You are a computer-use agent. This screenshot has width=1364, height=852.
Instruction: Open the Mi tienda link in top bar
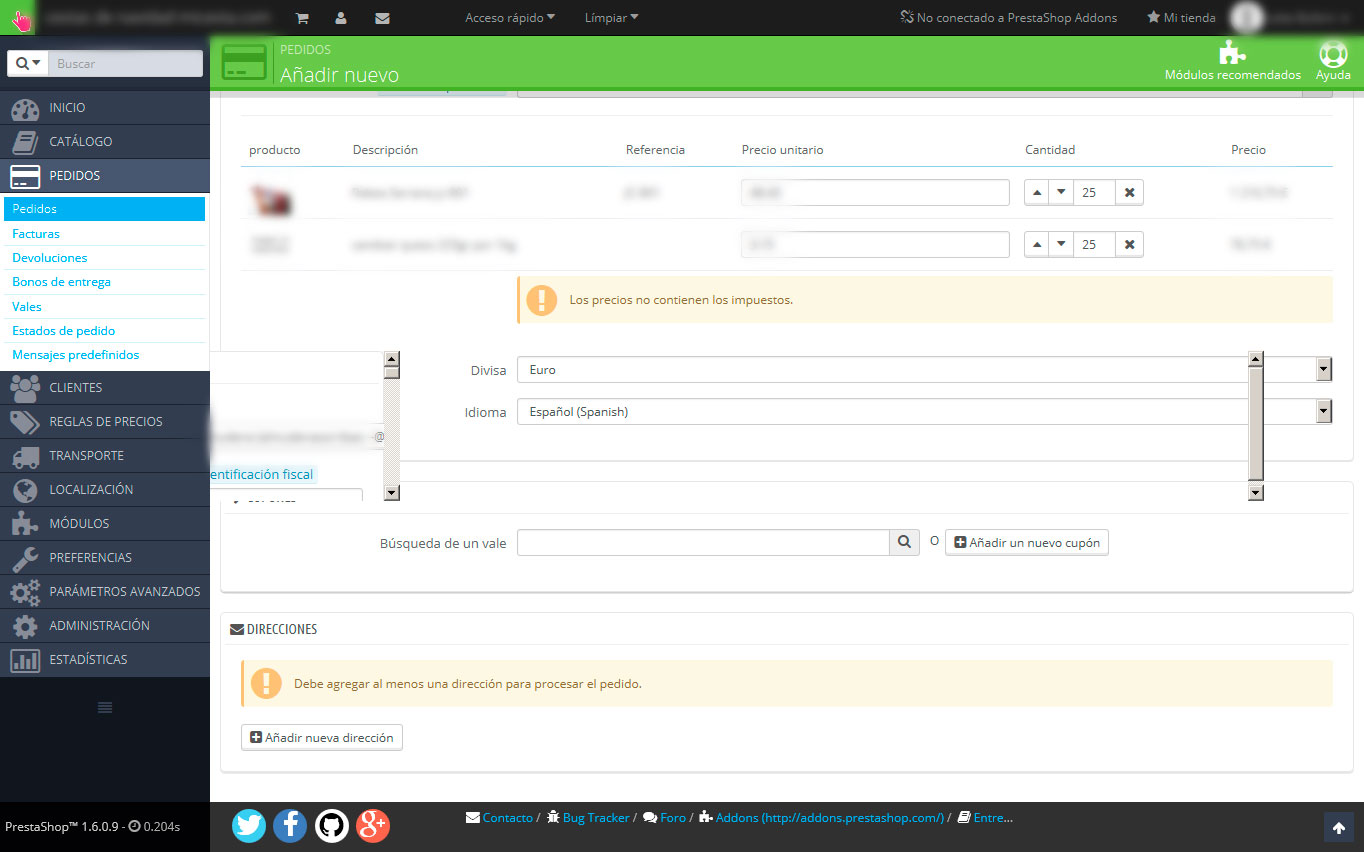click(1181, 18)
